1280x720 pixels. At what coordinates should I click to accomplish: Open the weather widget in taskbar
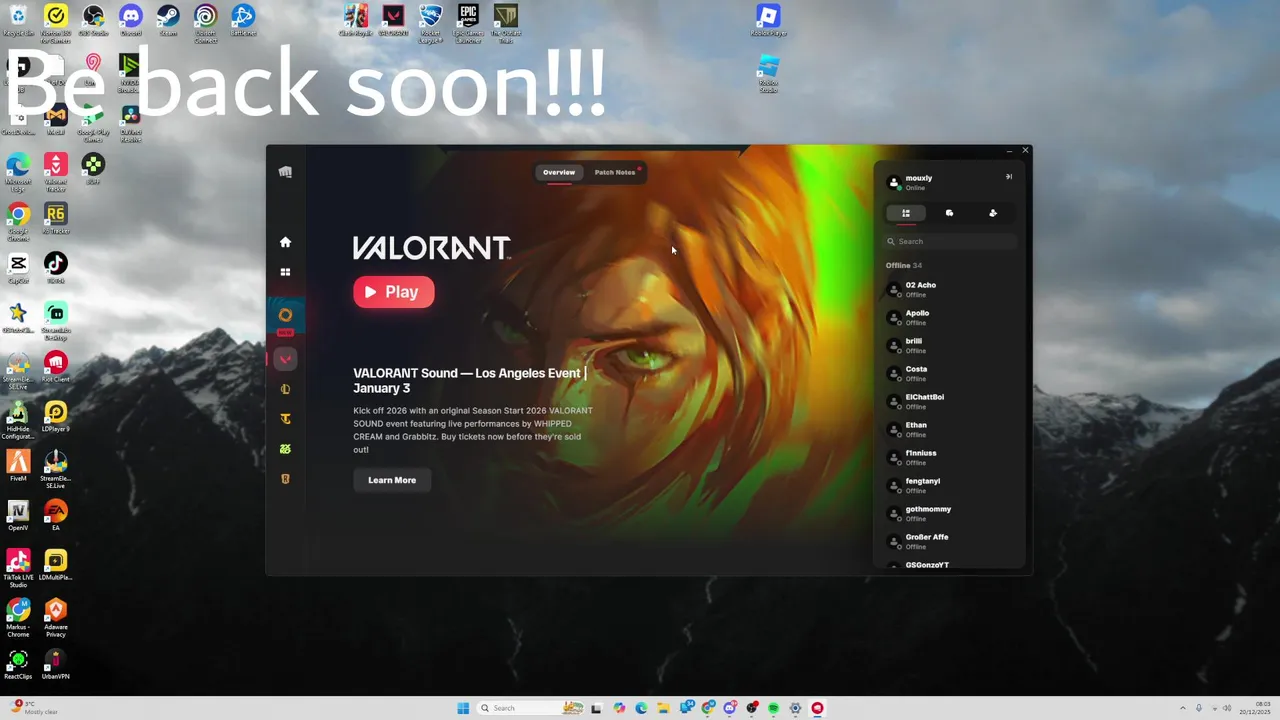[35, 708]
